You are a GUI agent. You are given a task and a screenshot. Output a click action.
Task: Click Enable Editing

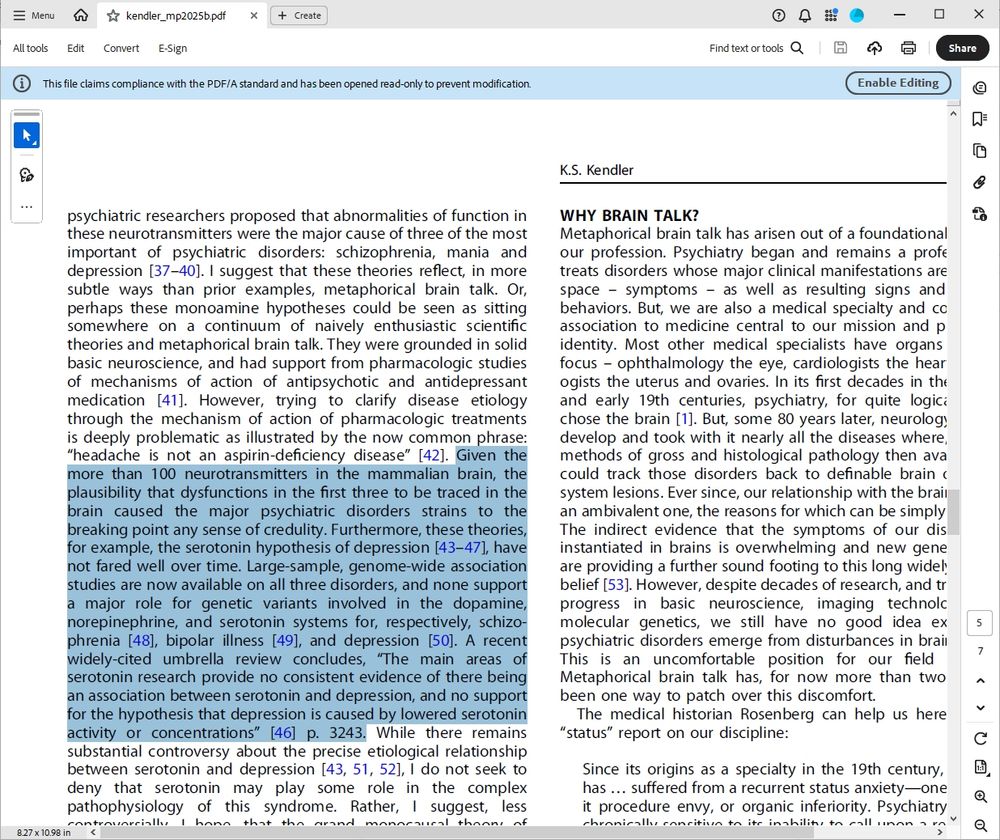898,83
